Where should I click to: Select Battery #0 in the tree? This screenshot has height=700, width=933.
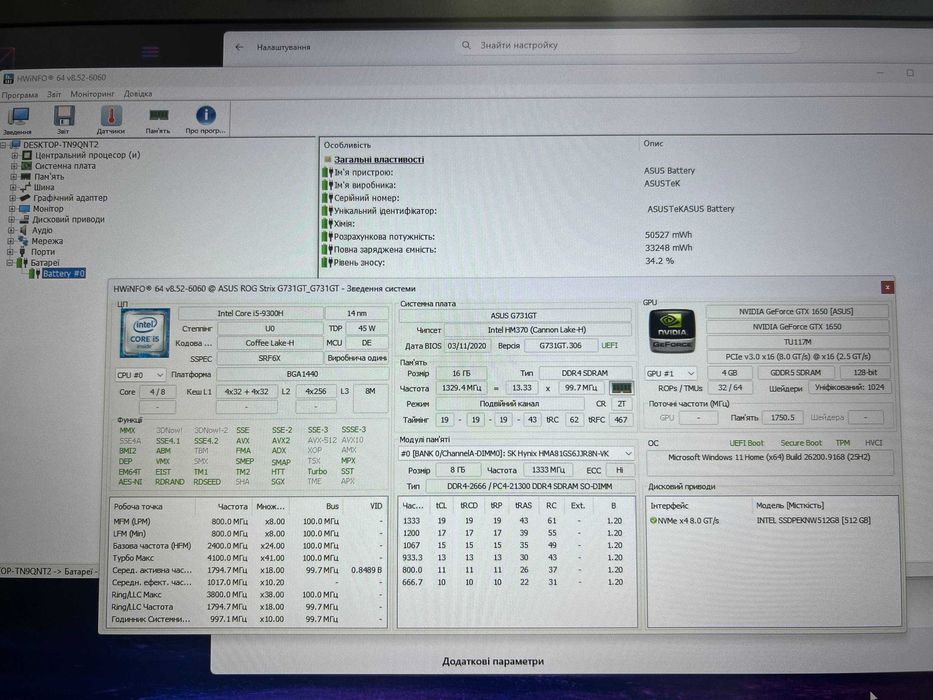pyautogui.click(x=64, y=274)
